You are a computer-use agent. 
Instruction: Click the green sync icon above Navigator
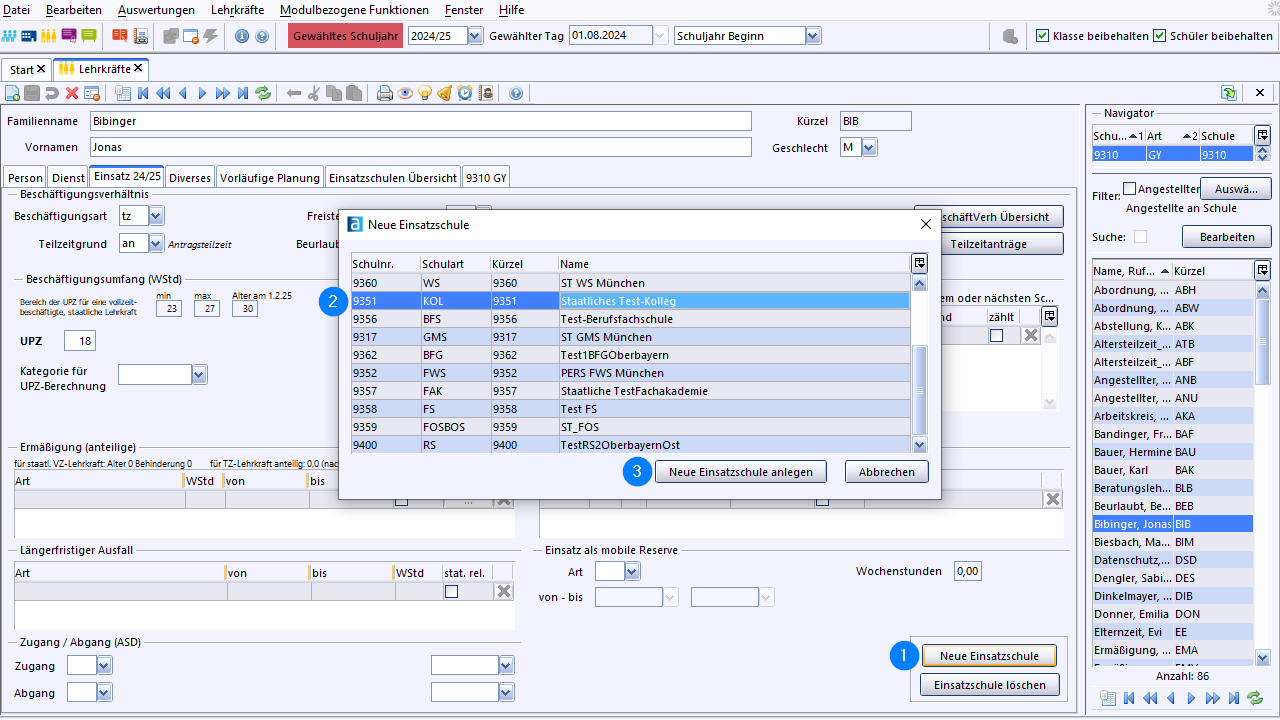tap(1229, 93)
